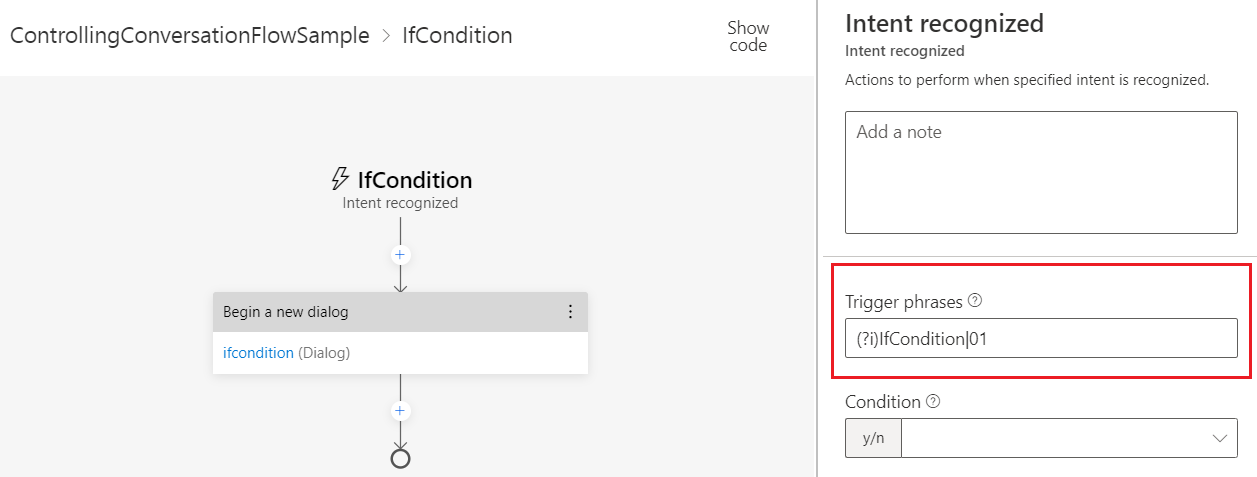Select the Begin a new dialog header

click(x=380, y=312)
